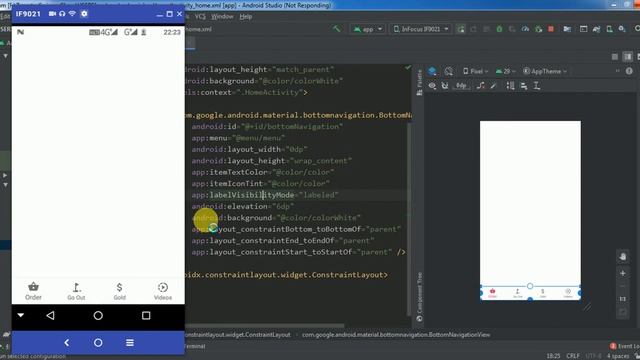Click the Guidelines icon in design toolbar
Viewport: 640px width, 360px height.
point(537,86)
